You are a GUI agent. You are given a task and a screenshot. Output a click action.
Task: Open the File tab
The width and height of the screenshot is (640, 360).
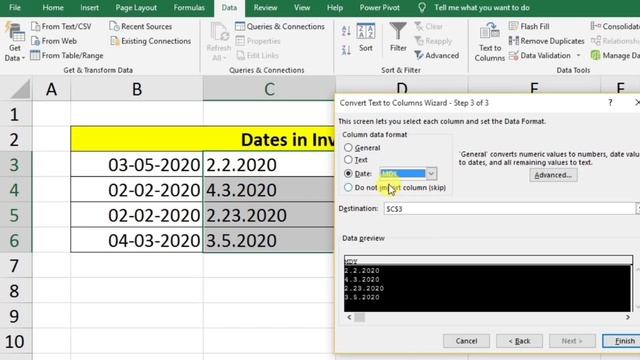(15, 8)
